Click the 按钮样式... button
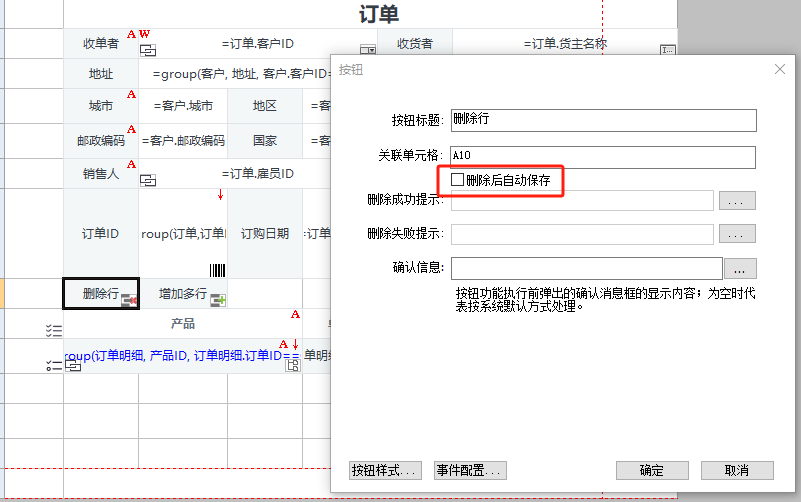 [385, 470]
